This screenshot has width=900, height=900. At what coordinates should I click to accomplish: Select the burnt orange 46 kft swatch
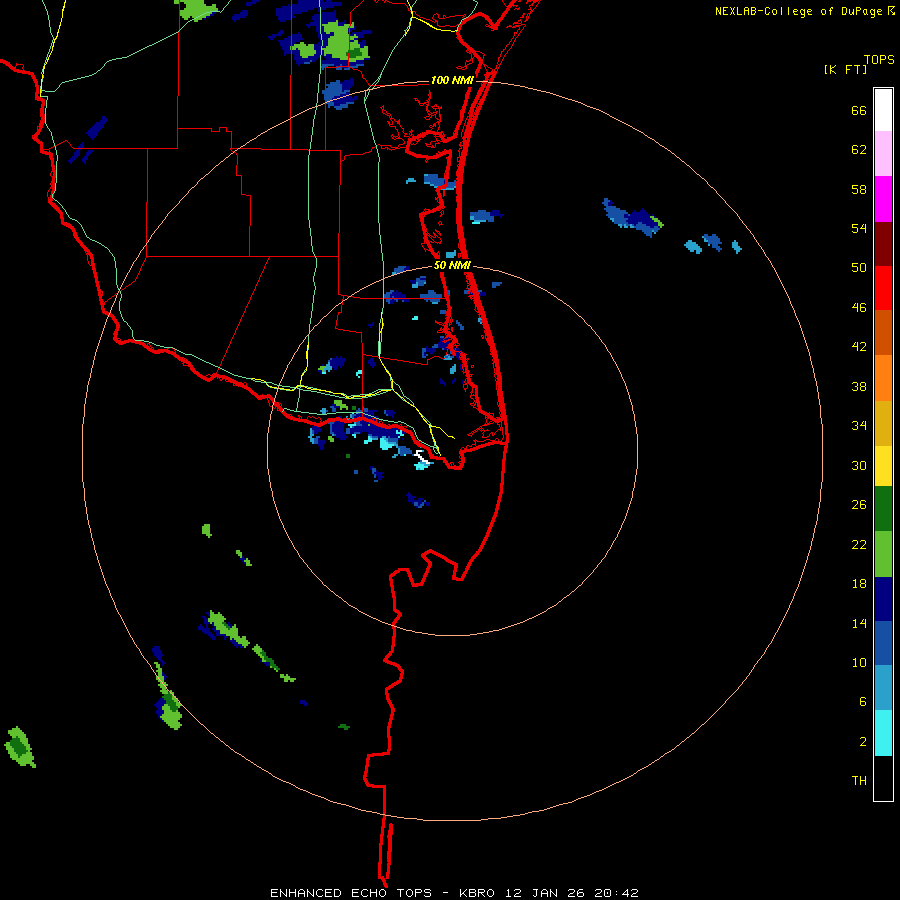click(883, 332)
